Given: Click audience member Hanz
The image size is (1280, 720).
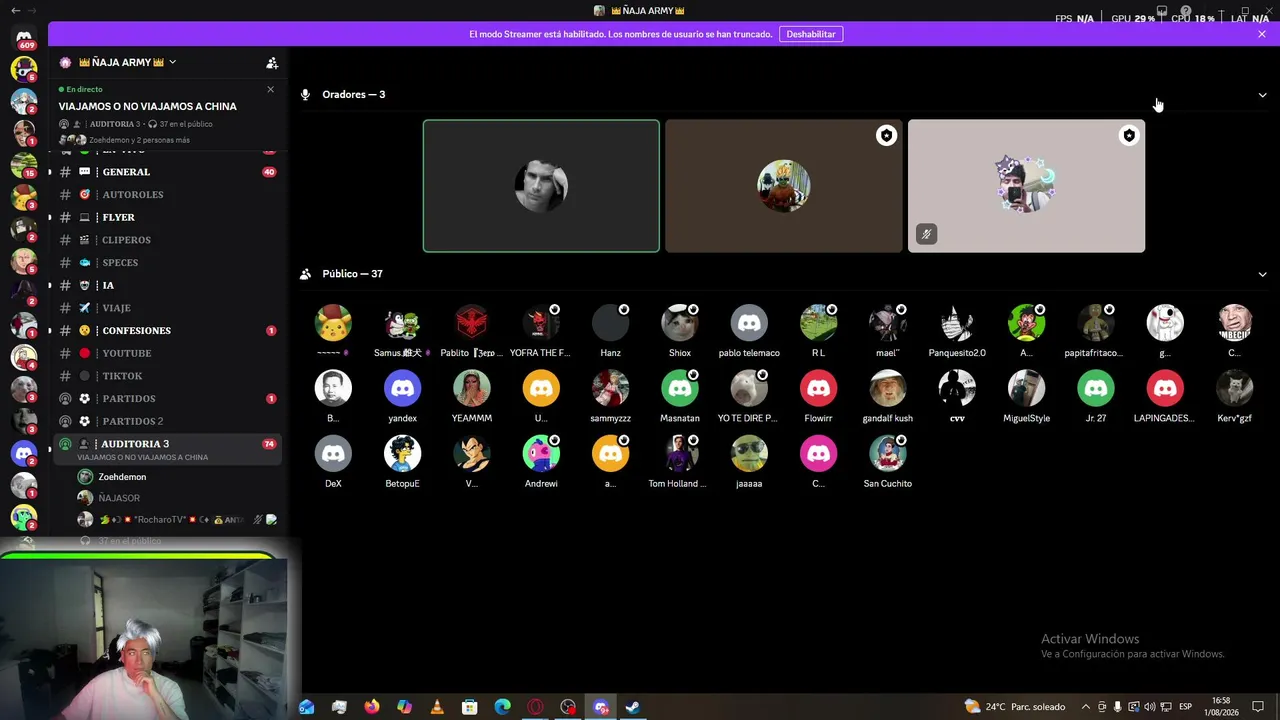Looking at the screenshot, I should 610,331.
